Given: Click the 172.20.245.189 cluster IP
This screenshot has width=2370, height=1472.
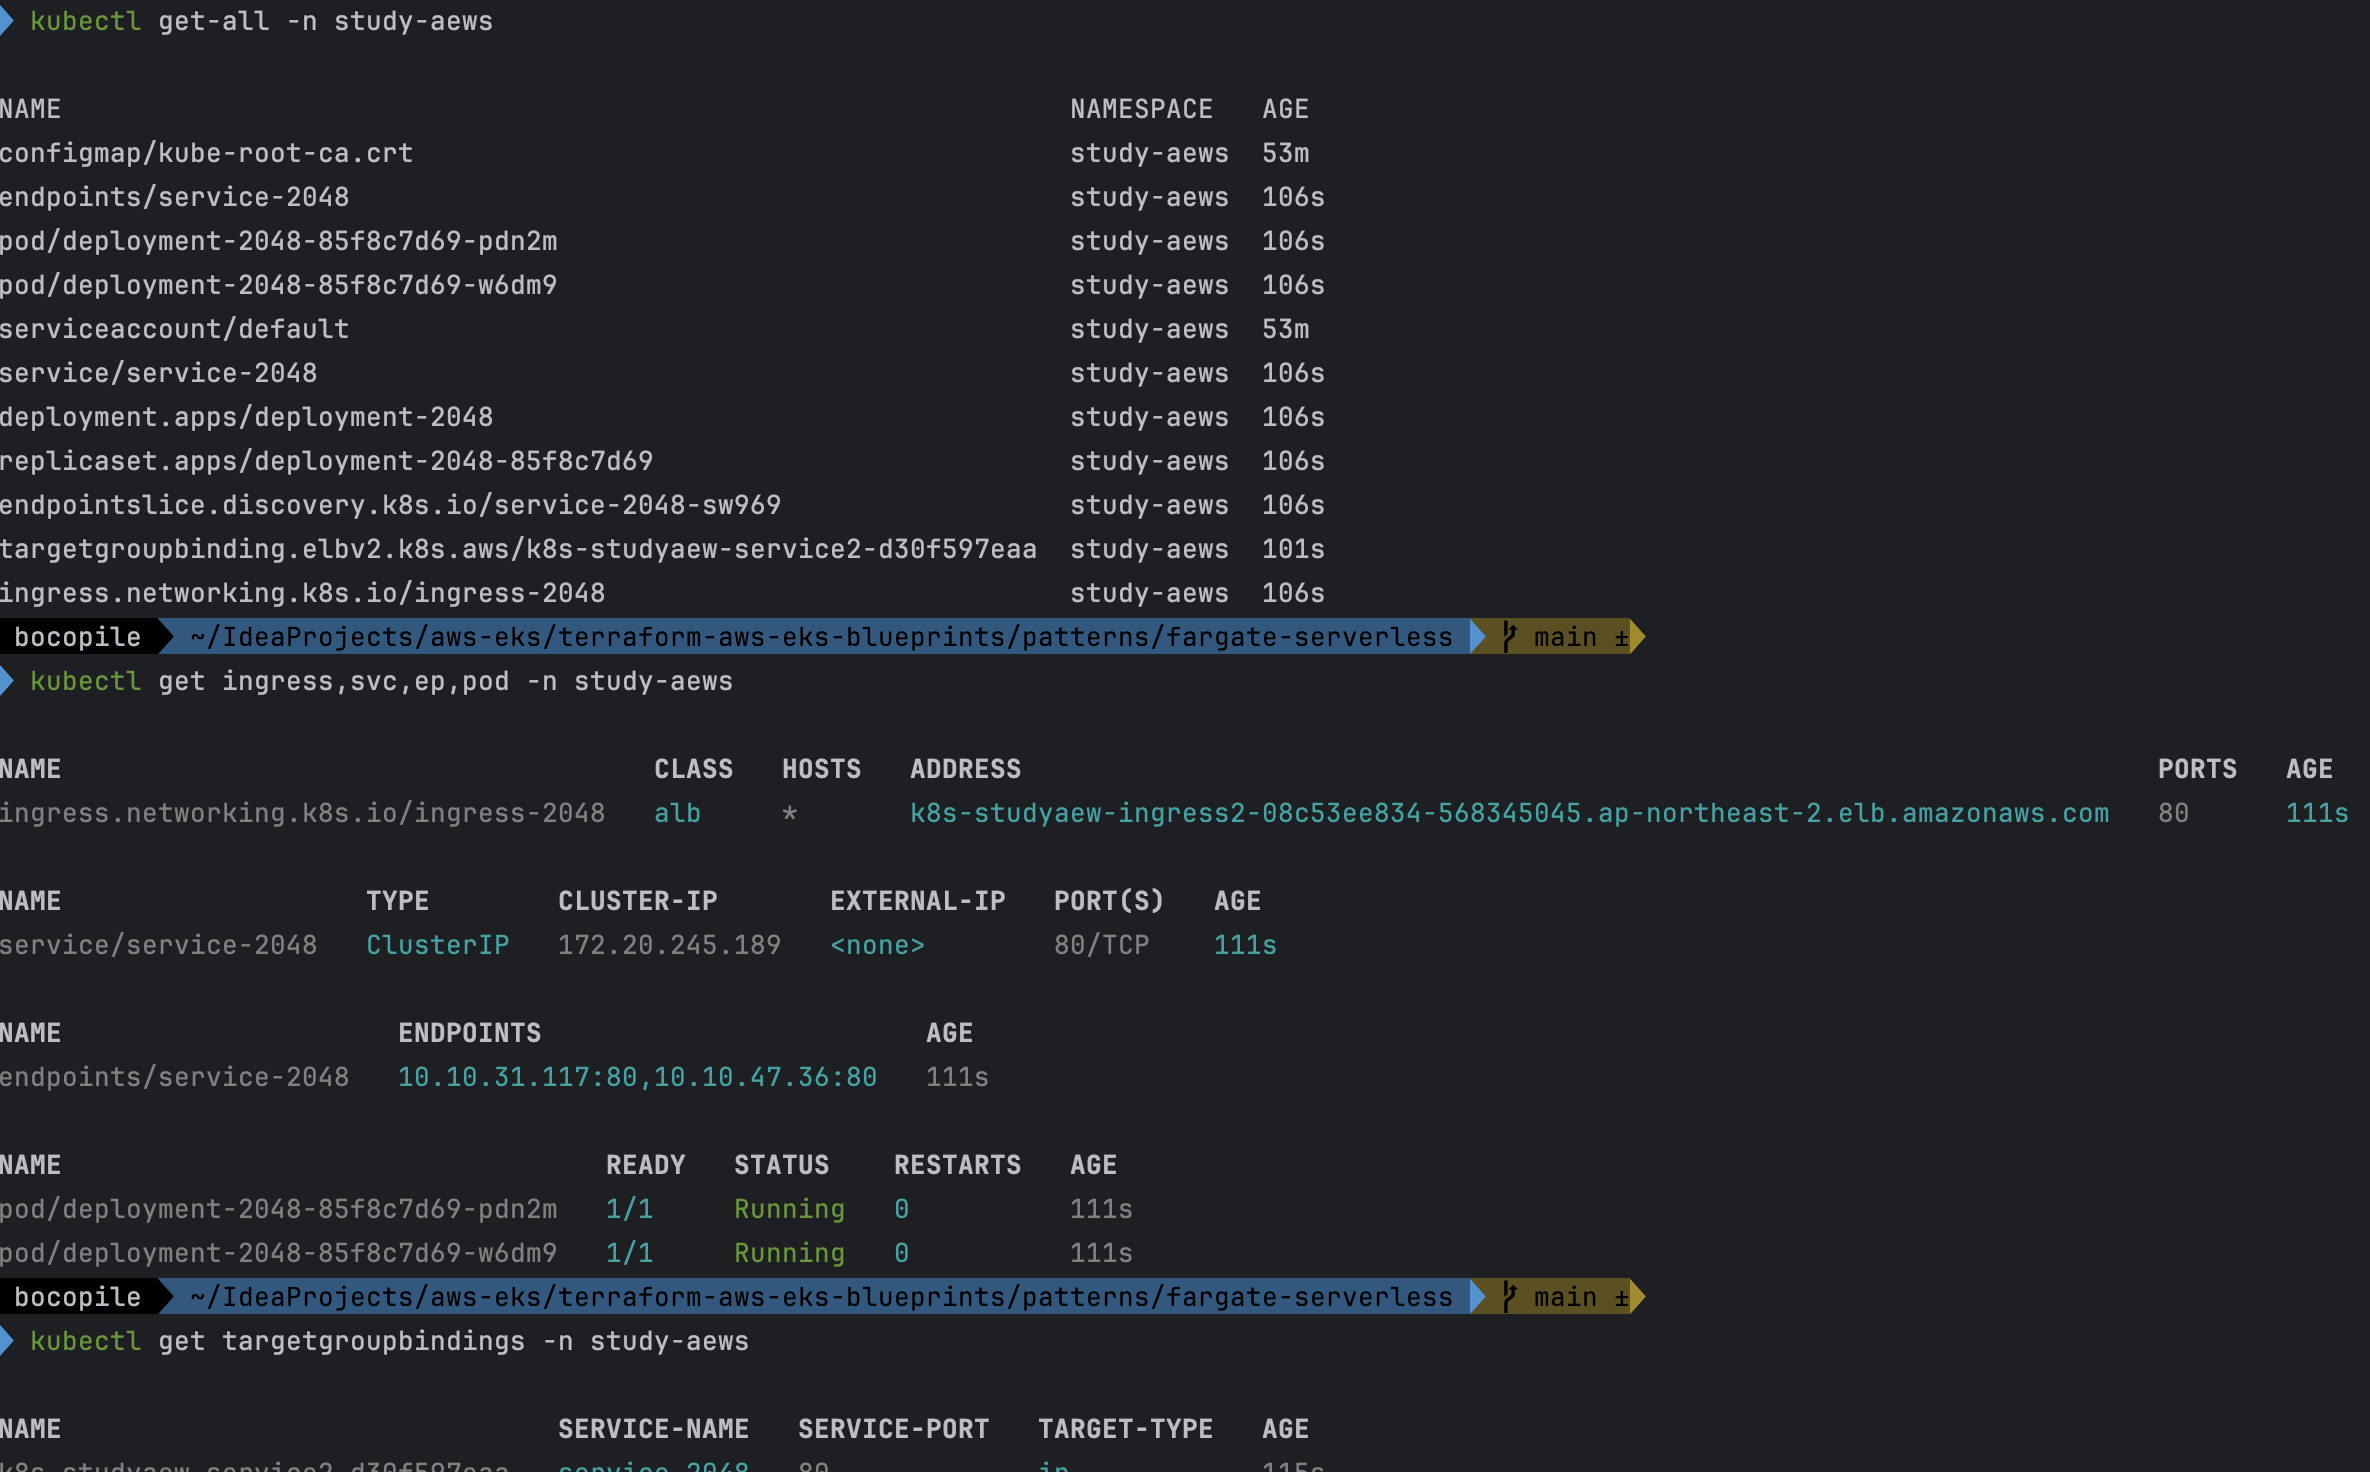Looking at the screenshot, I should click(669, 945).
